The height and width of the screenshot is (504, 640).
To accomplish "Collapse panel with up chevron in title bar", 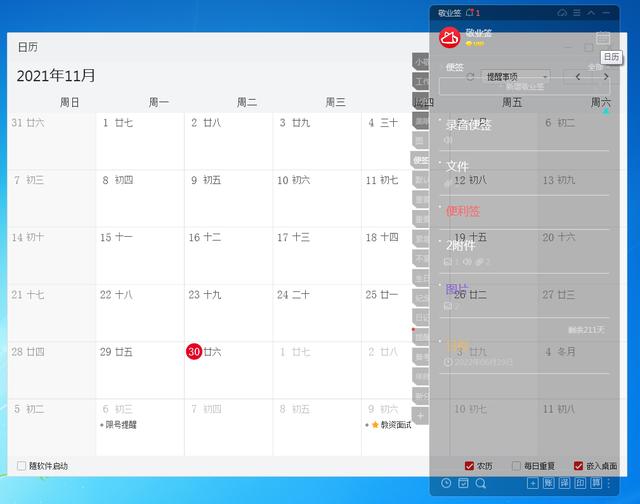I will 591,13.
